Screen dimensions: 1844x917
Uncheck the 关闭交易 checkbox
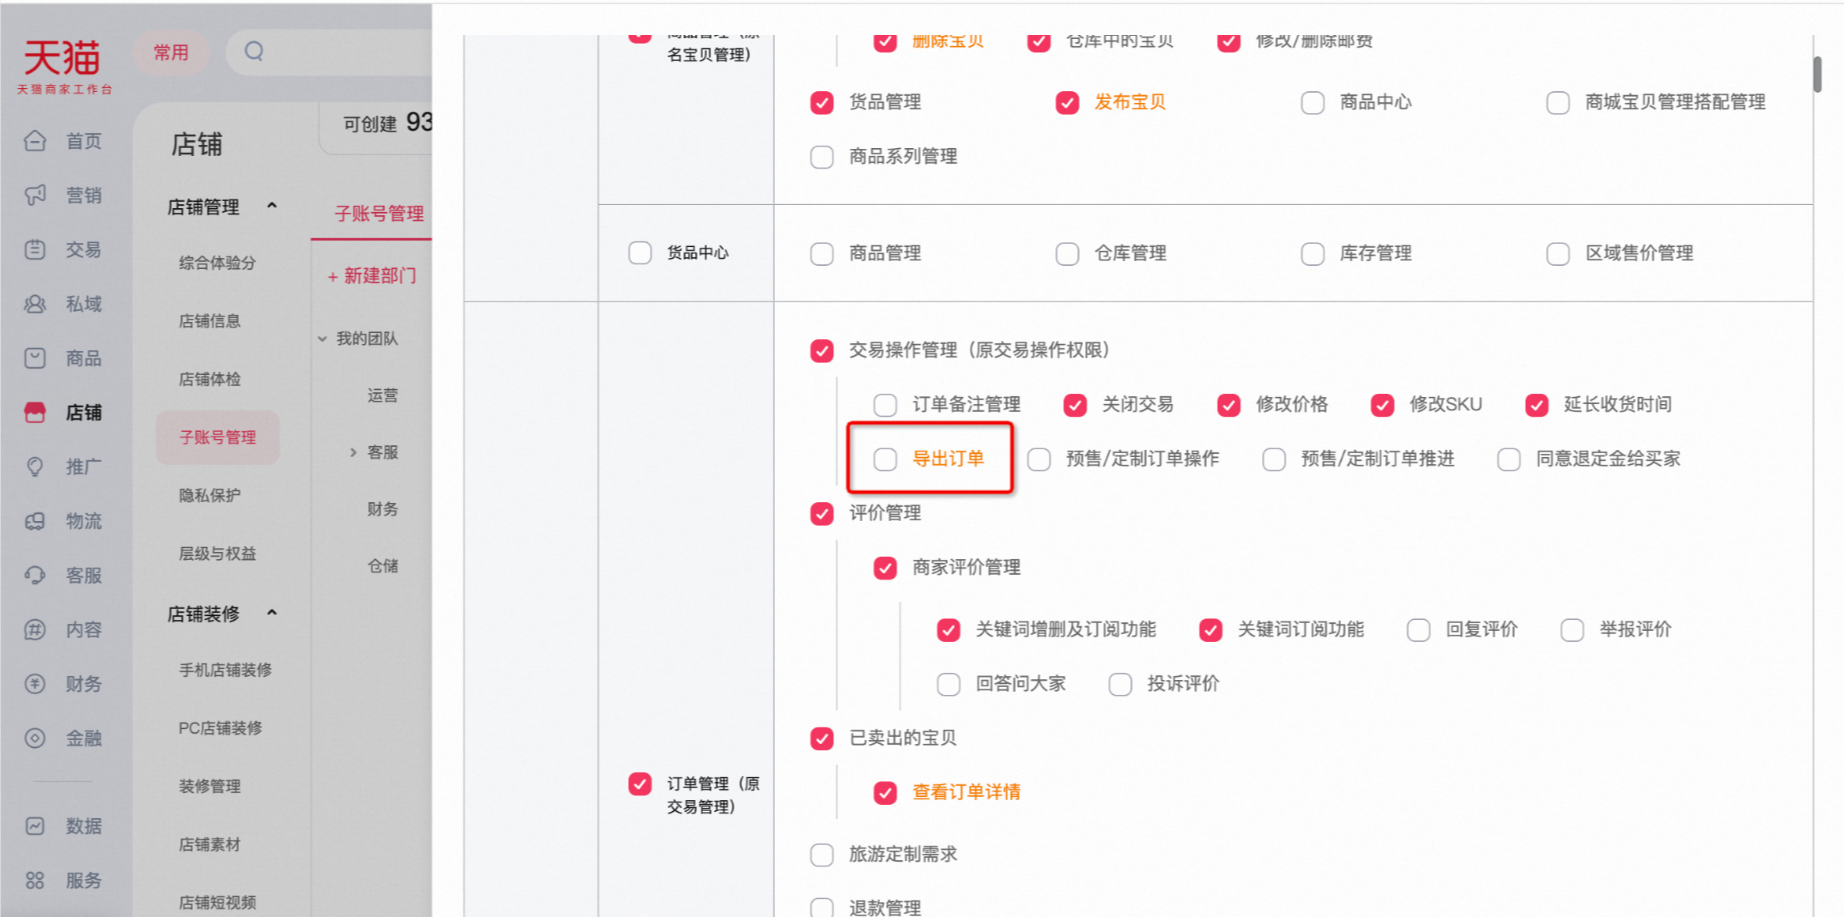pyautogui.click(x=1075, y=405)
